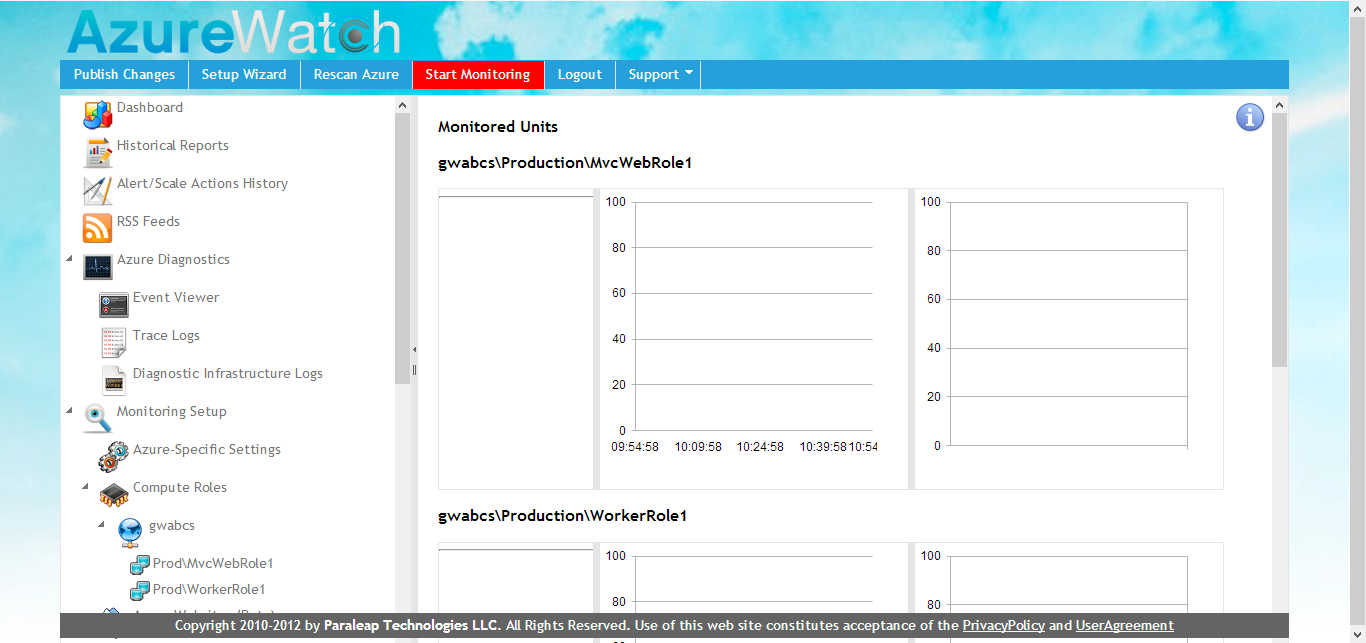Open Trace Logs from the tree
The image size is (1366, 643).
click(166, 335)
